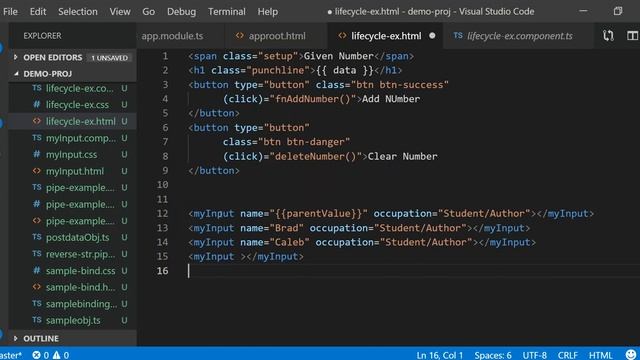Screen dimensions: 640x360
Task: Click the "Caleb" value in line 14
Action: pos(289,242)
